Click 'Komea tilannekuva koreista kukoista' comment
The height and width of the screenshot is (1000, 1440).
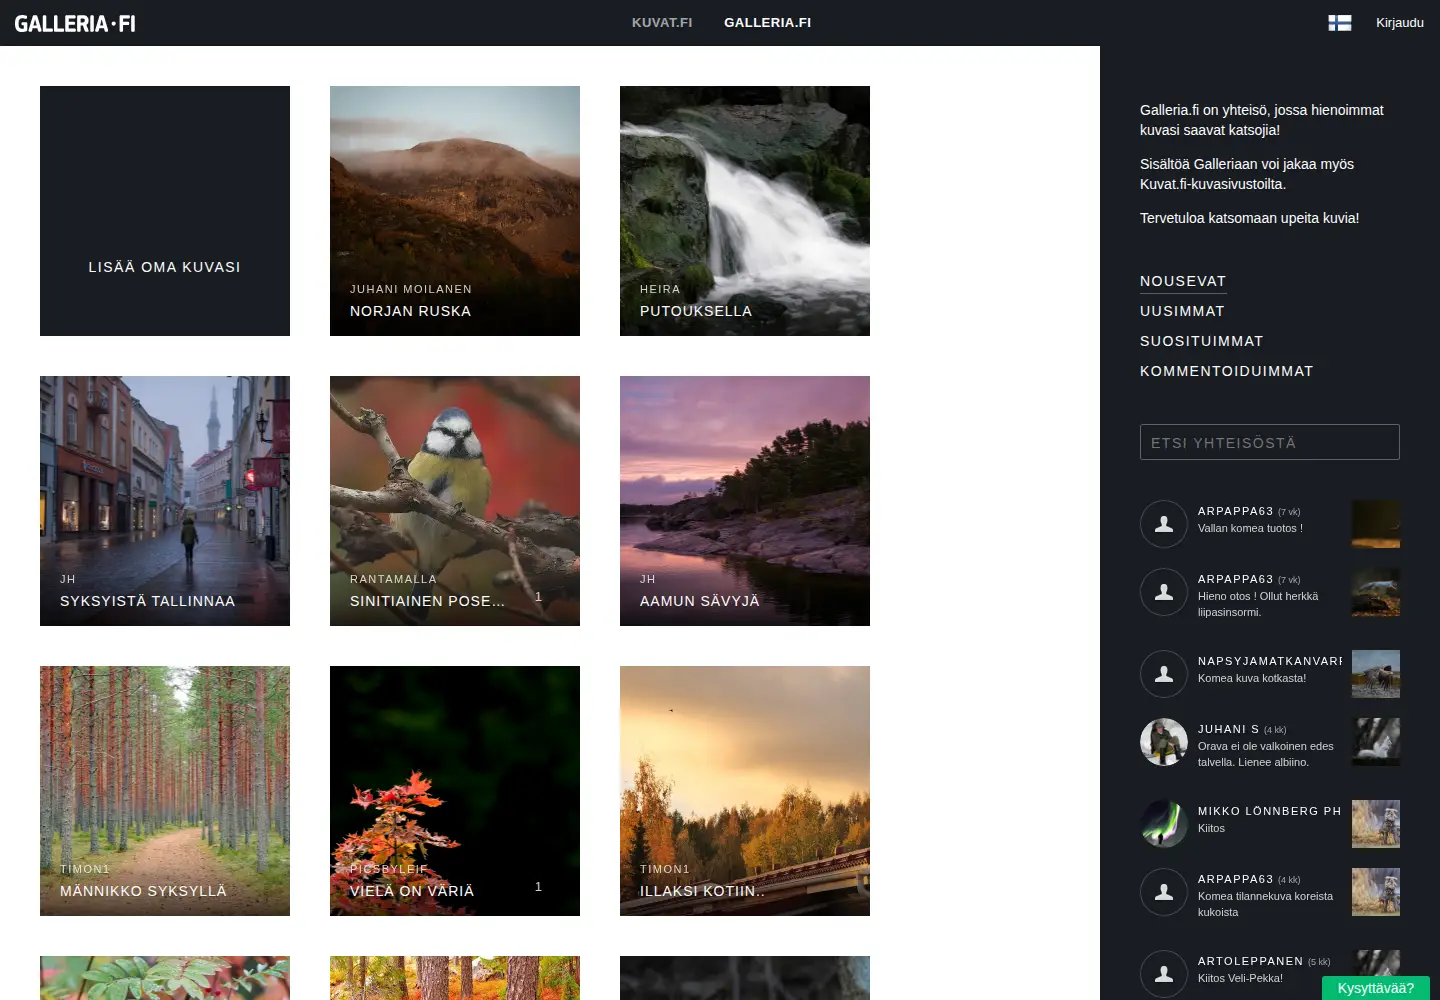(1265, 904)
